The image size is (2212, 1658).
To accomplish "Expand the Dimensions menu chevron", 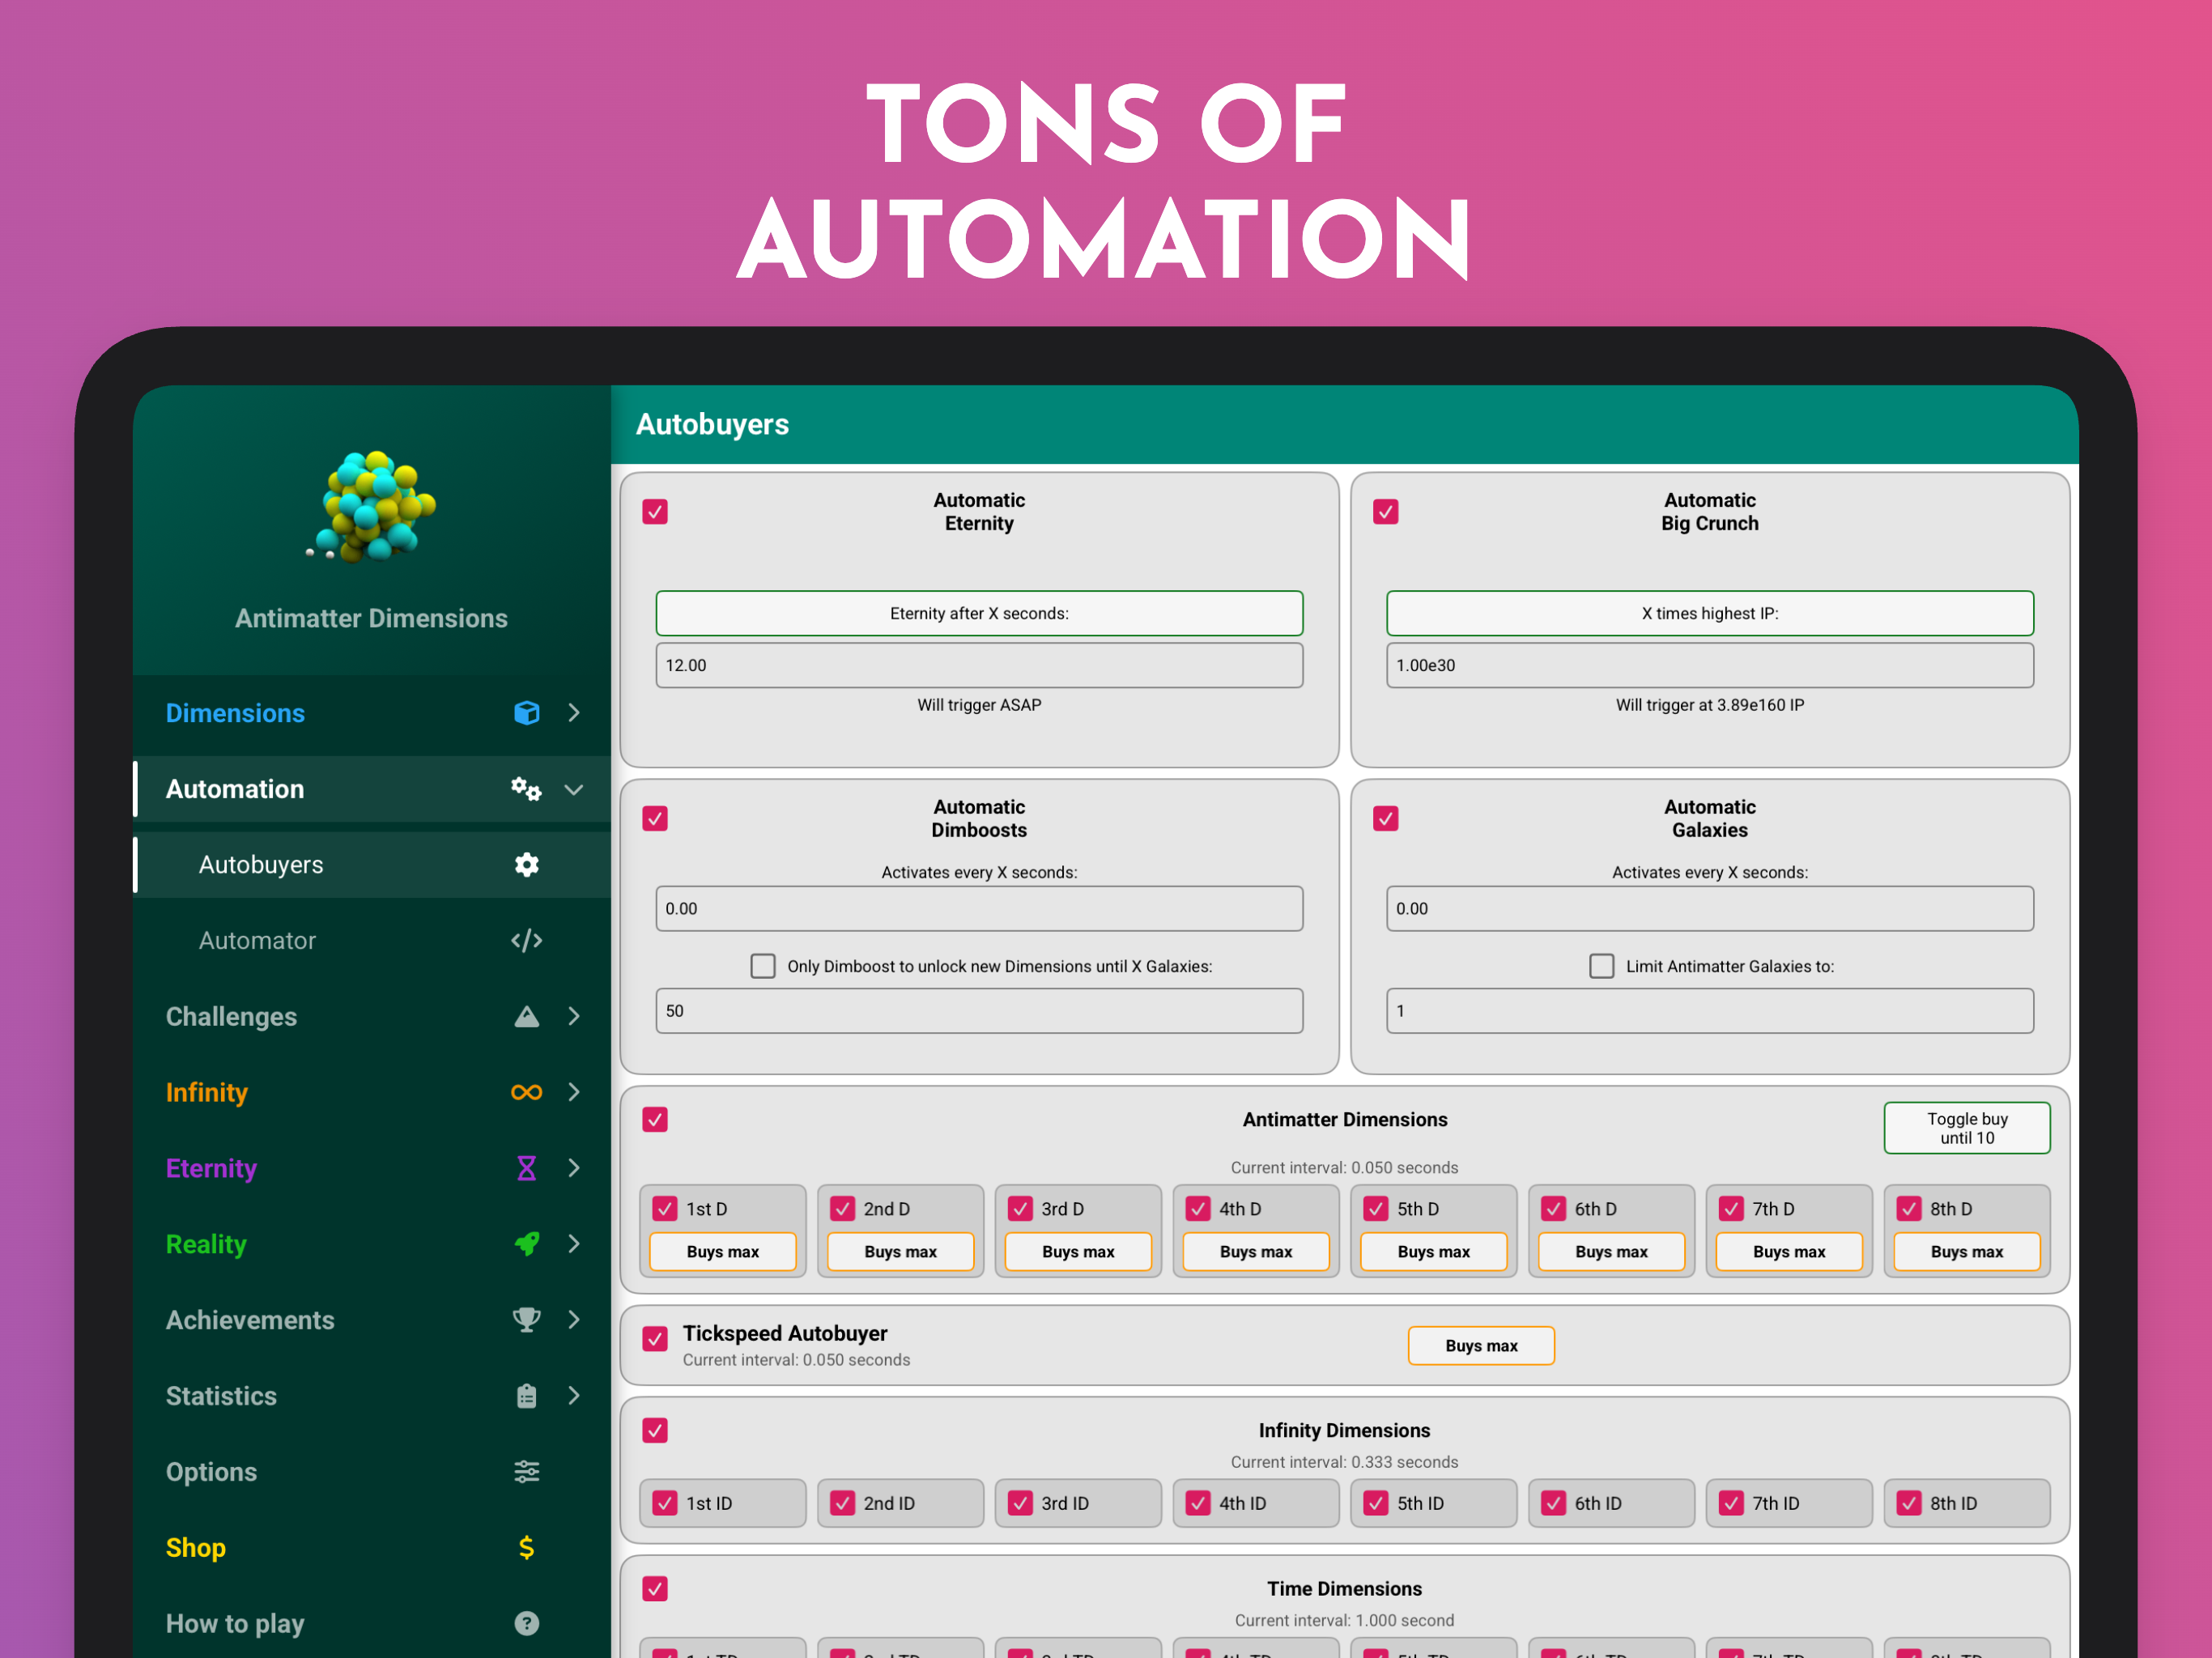I will [574, 713].
